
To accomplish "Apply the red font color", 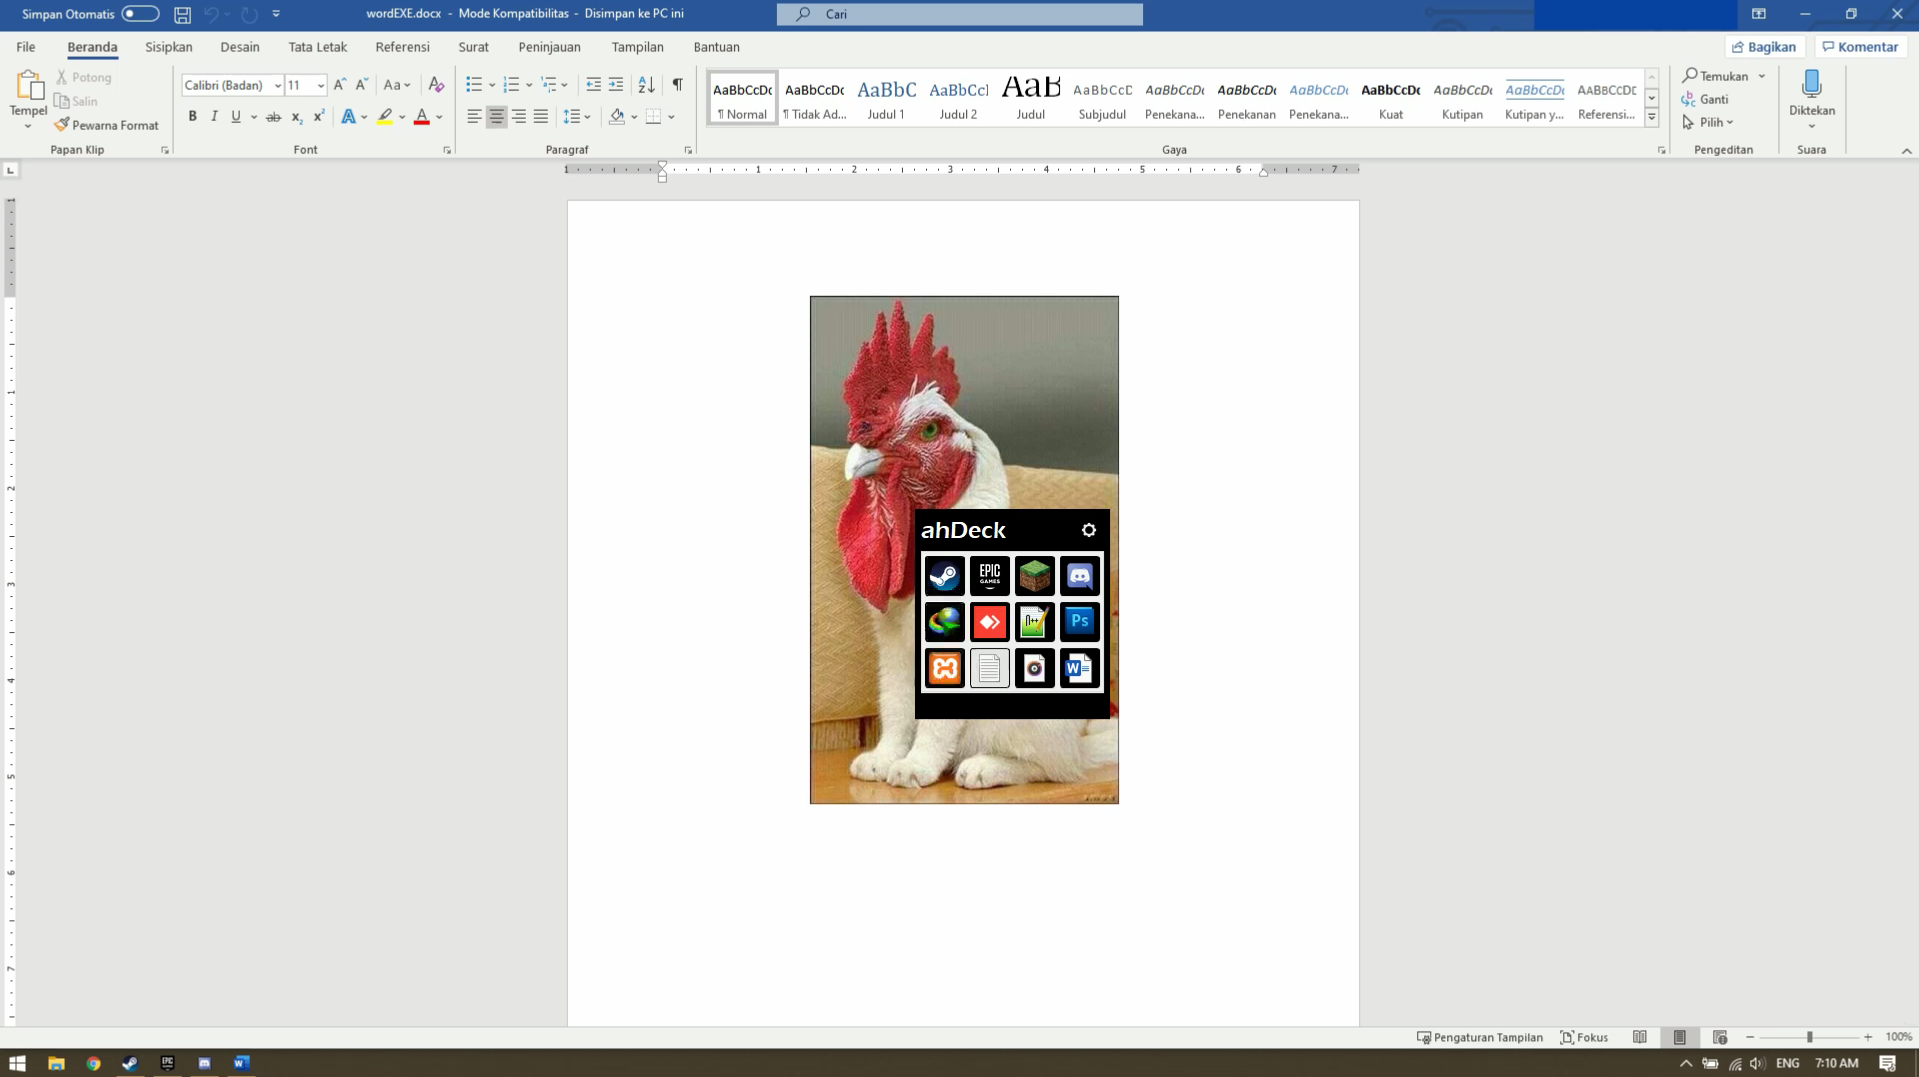I will point(422,117).
